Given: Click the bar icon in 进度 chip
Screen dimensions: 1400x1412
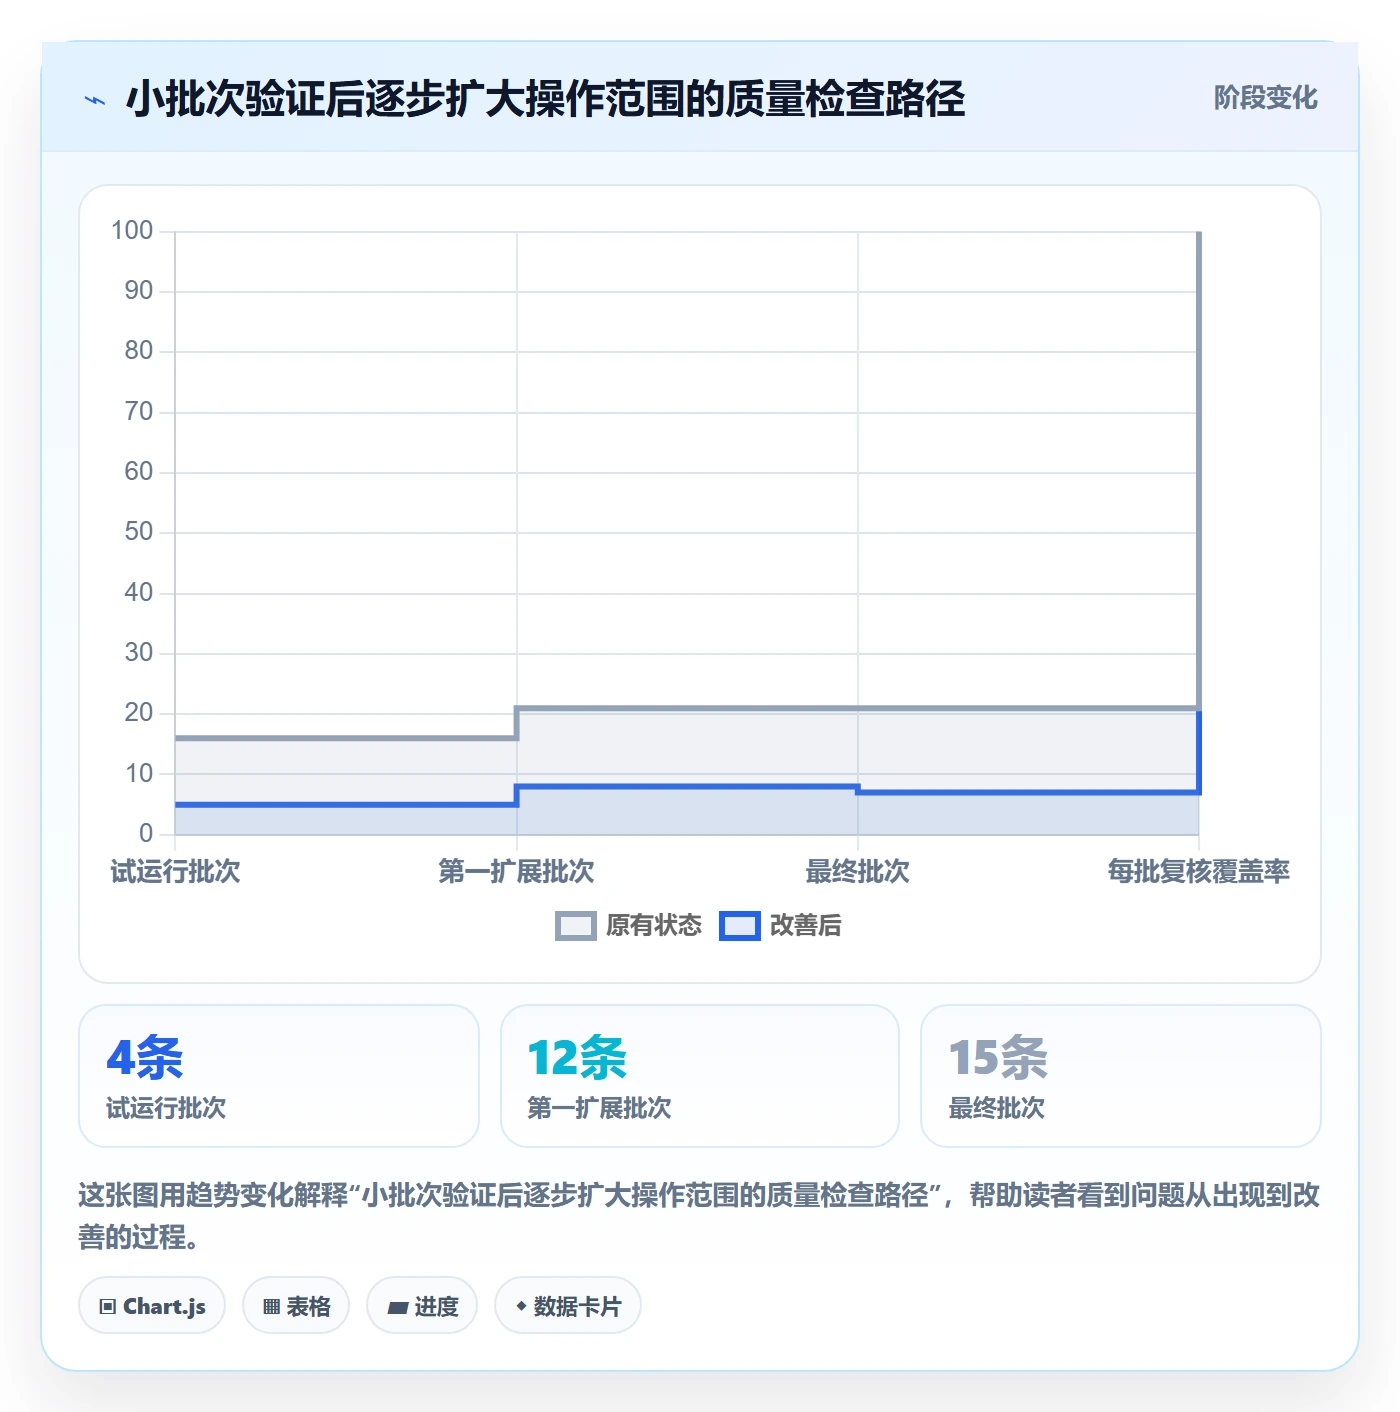Looking at the screenshot, I should (x=398, y=1307).
